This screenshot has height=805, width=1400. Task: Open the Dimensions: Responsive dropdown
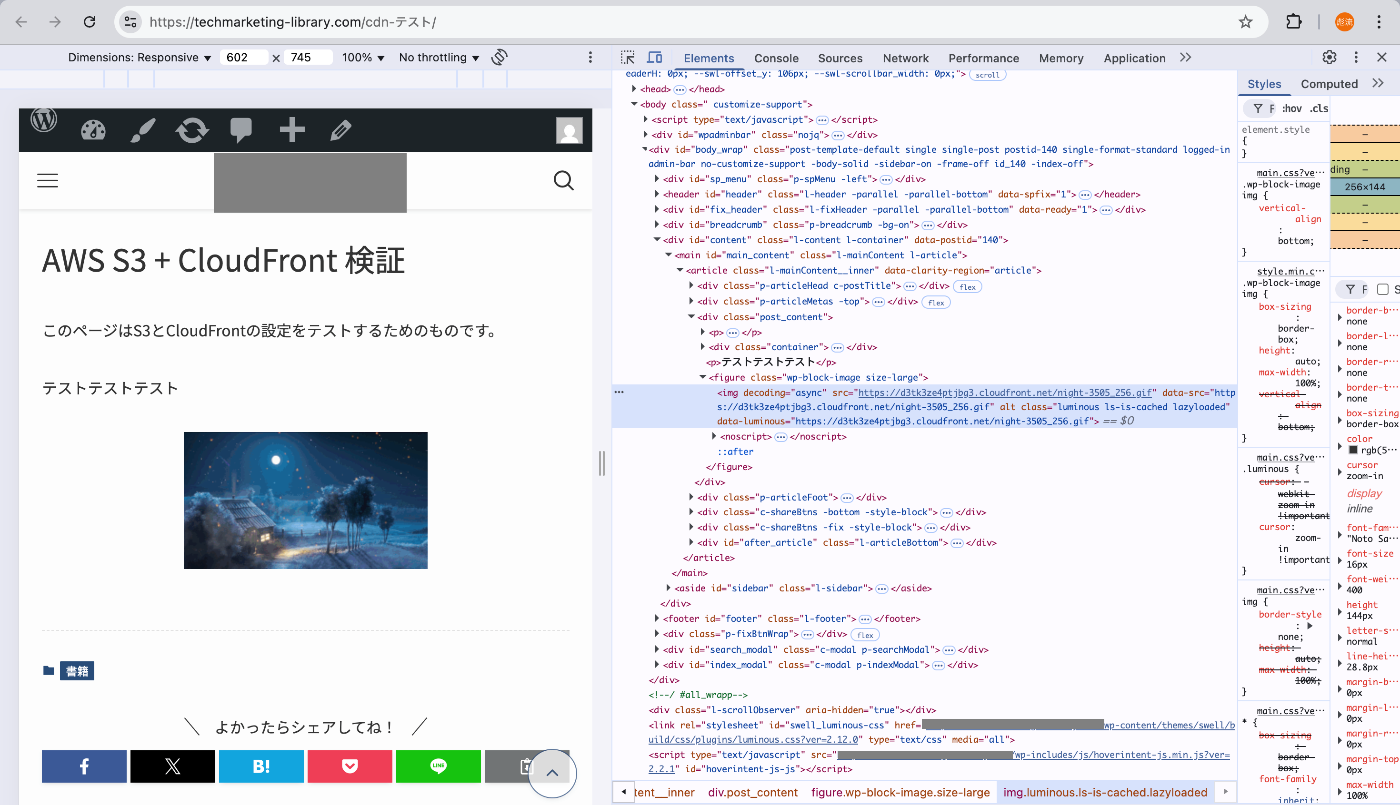coord(139,58)
